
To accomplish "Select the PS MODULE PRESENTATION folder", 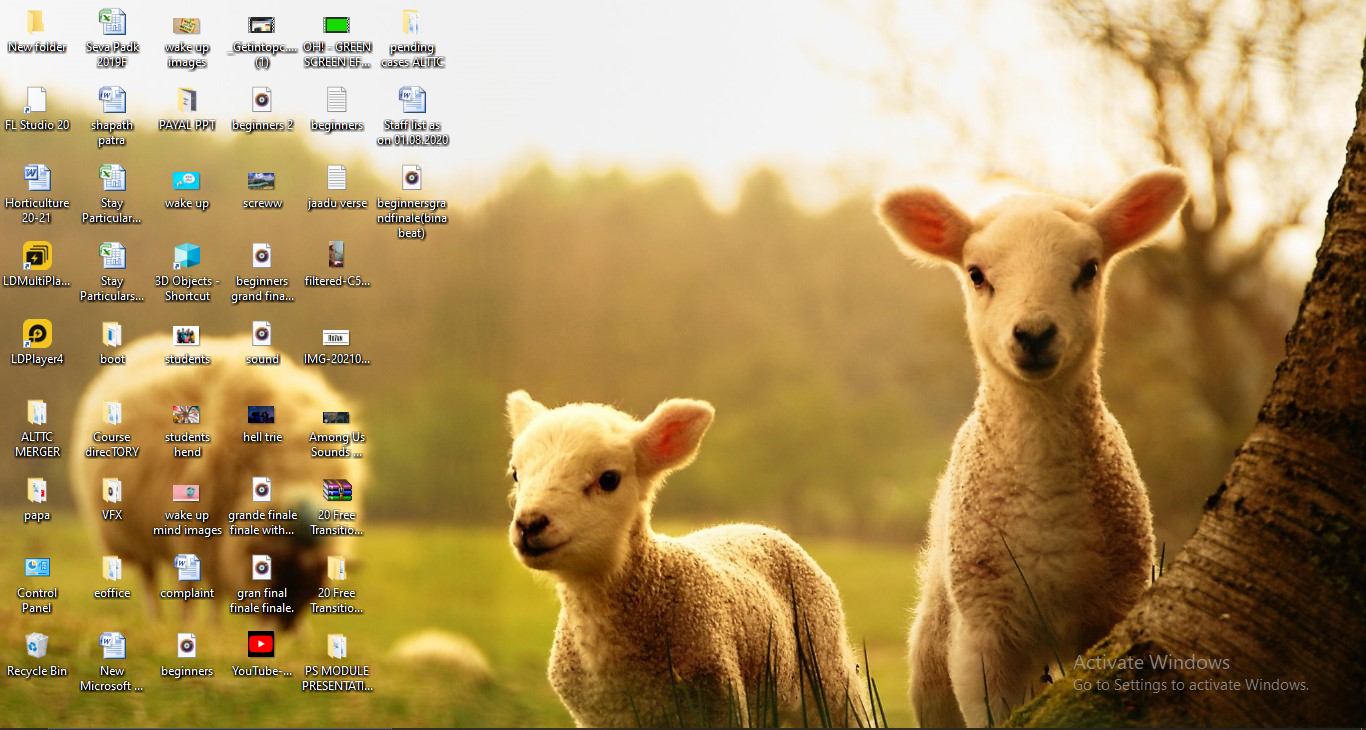I will pyautogui.click(x=336, y=646).
